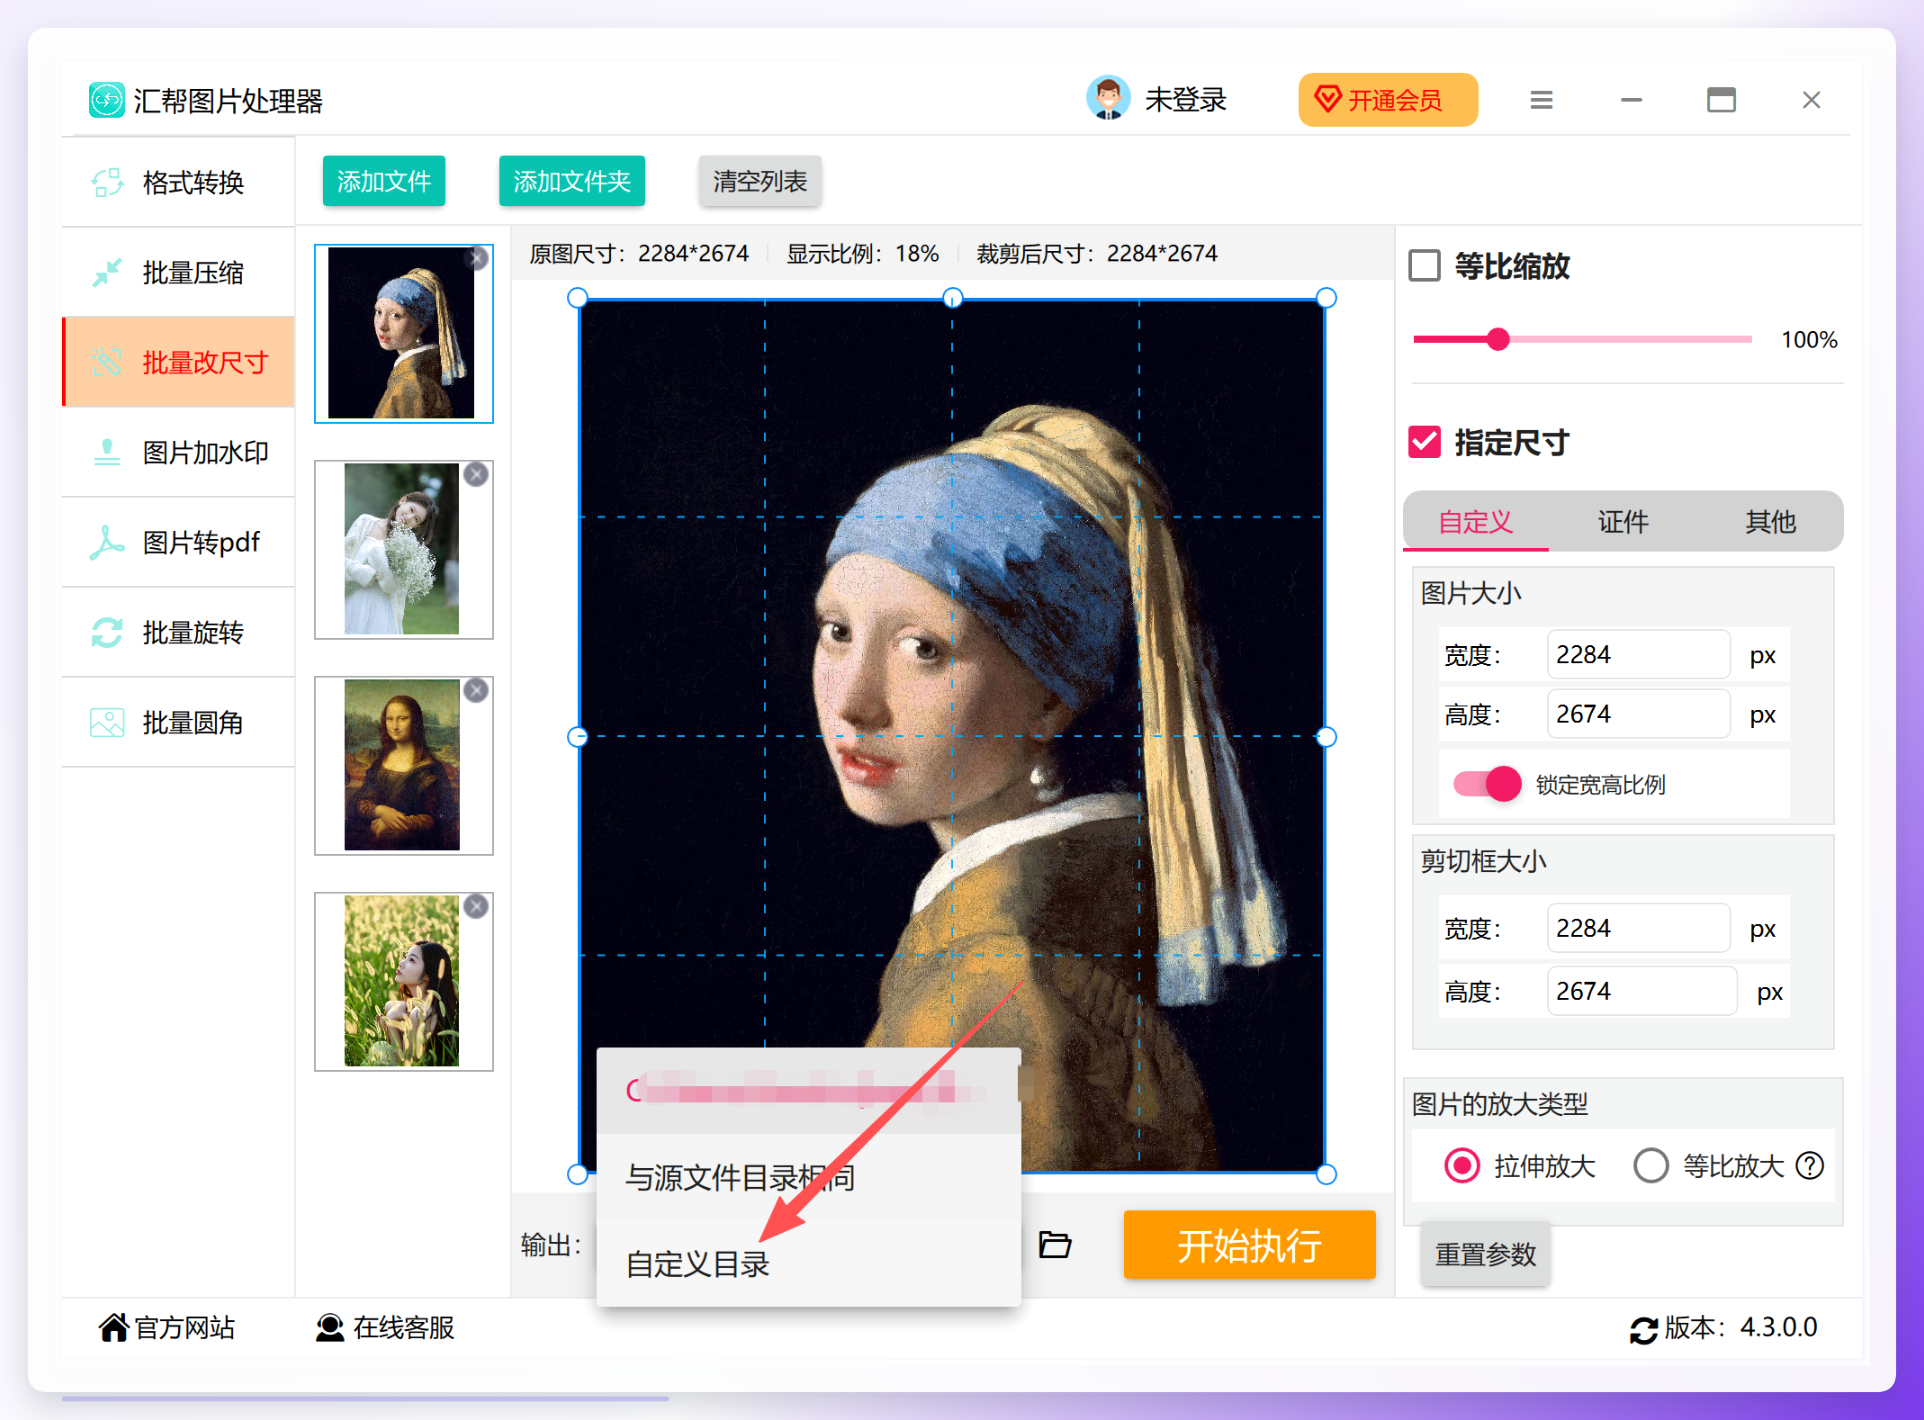This screenshot has width=1924, height=1420.
Task: Select the 拉伸放大 radio button
Action: click(1462, 1165)
